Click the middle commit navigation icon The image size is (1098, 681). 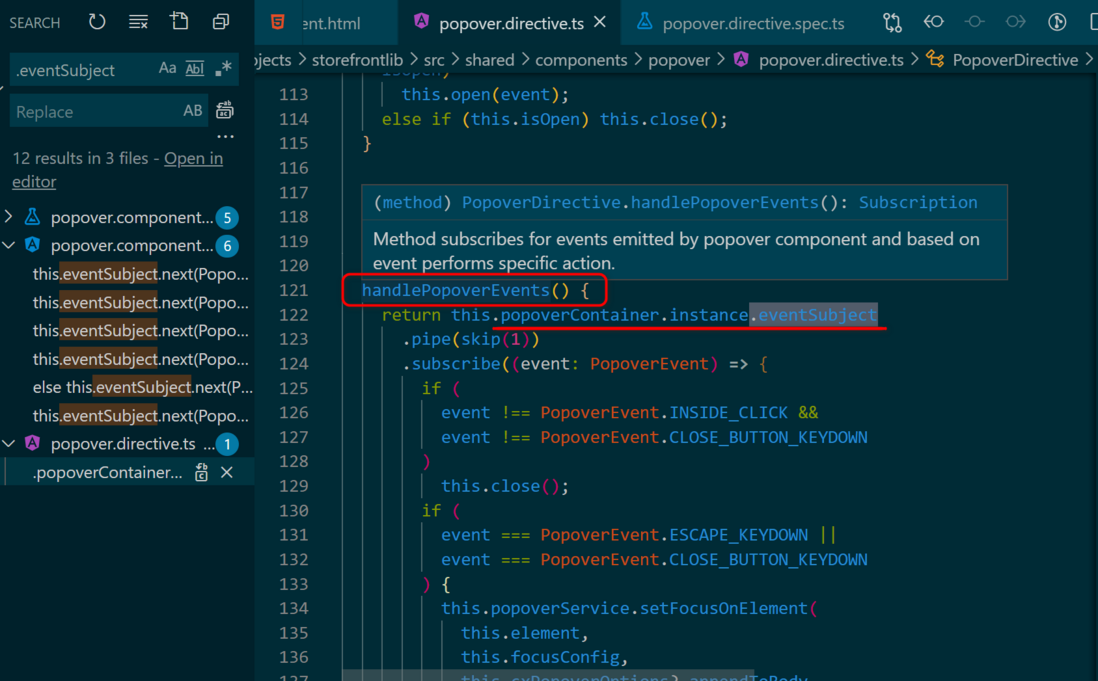[975, 22]
